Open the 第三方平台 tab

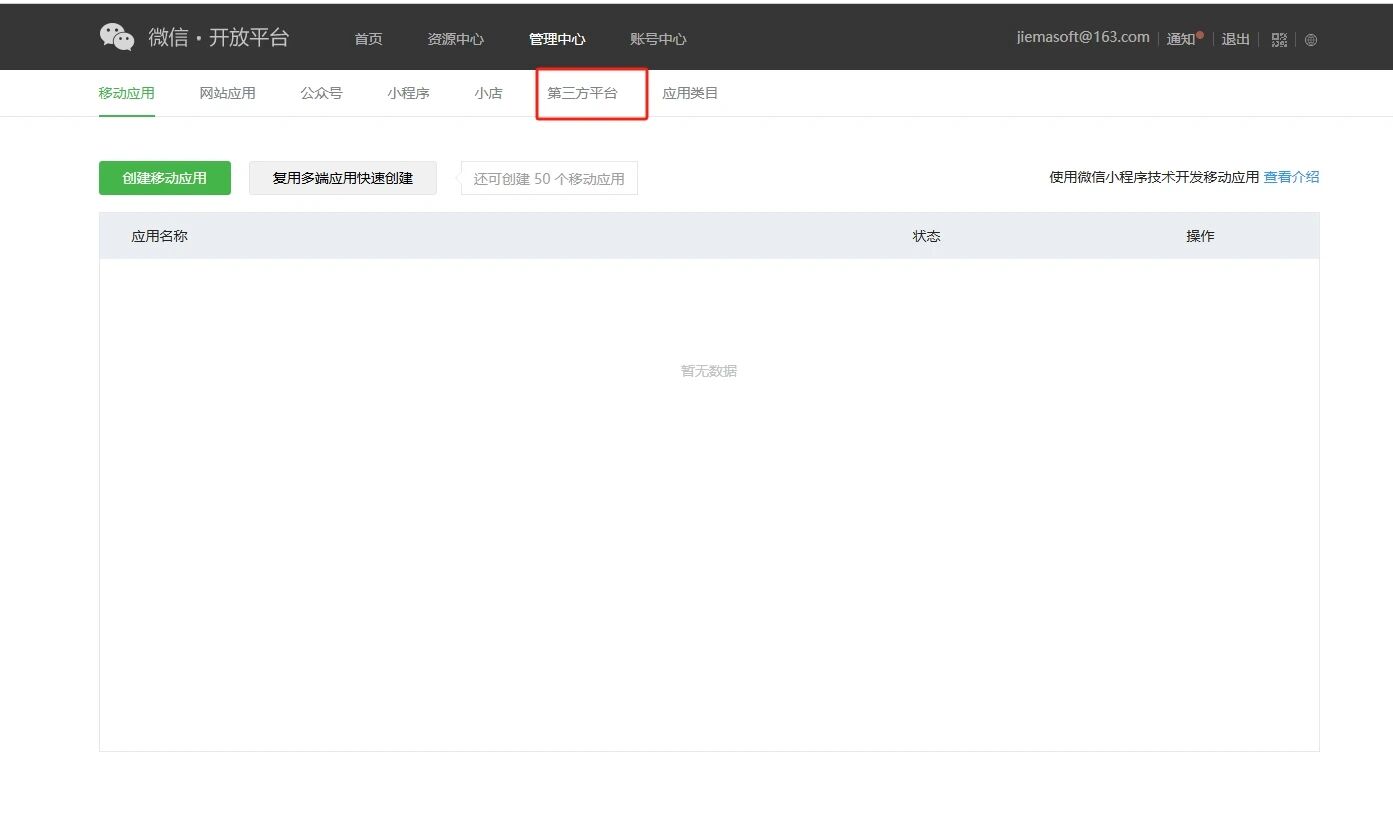pos(582,93)
